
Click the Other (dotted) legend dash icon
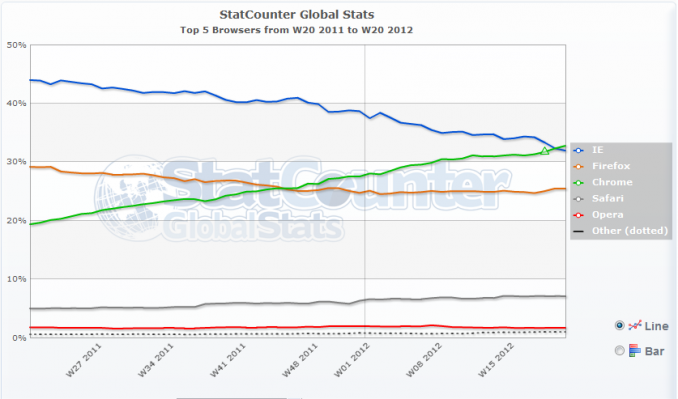[579, 231]
